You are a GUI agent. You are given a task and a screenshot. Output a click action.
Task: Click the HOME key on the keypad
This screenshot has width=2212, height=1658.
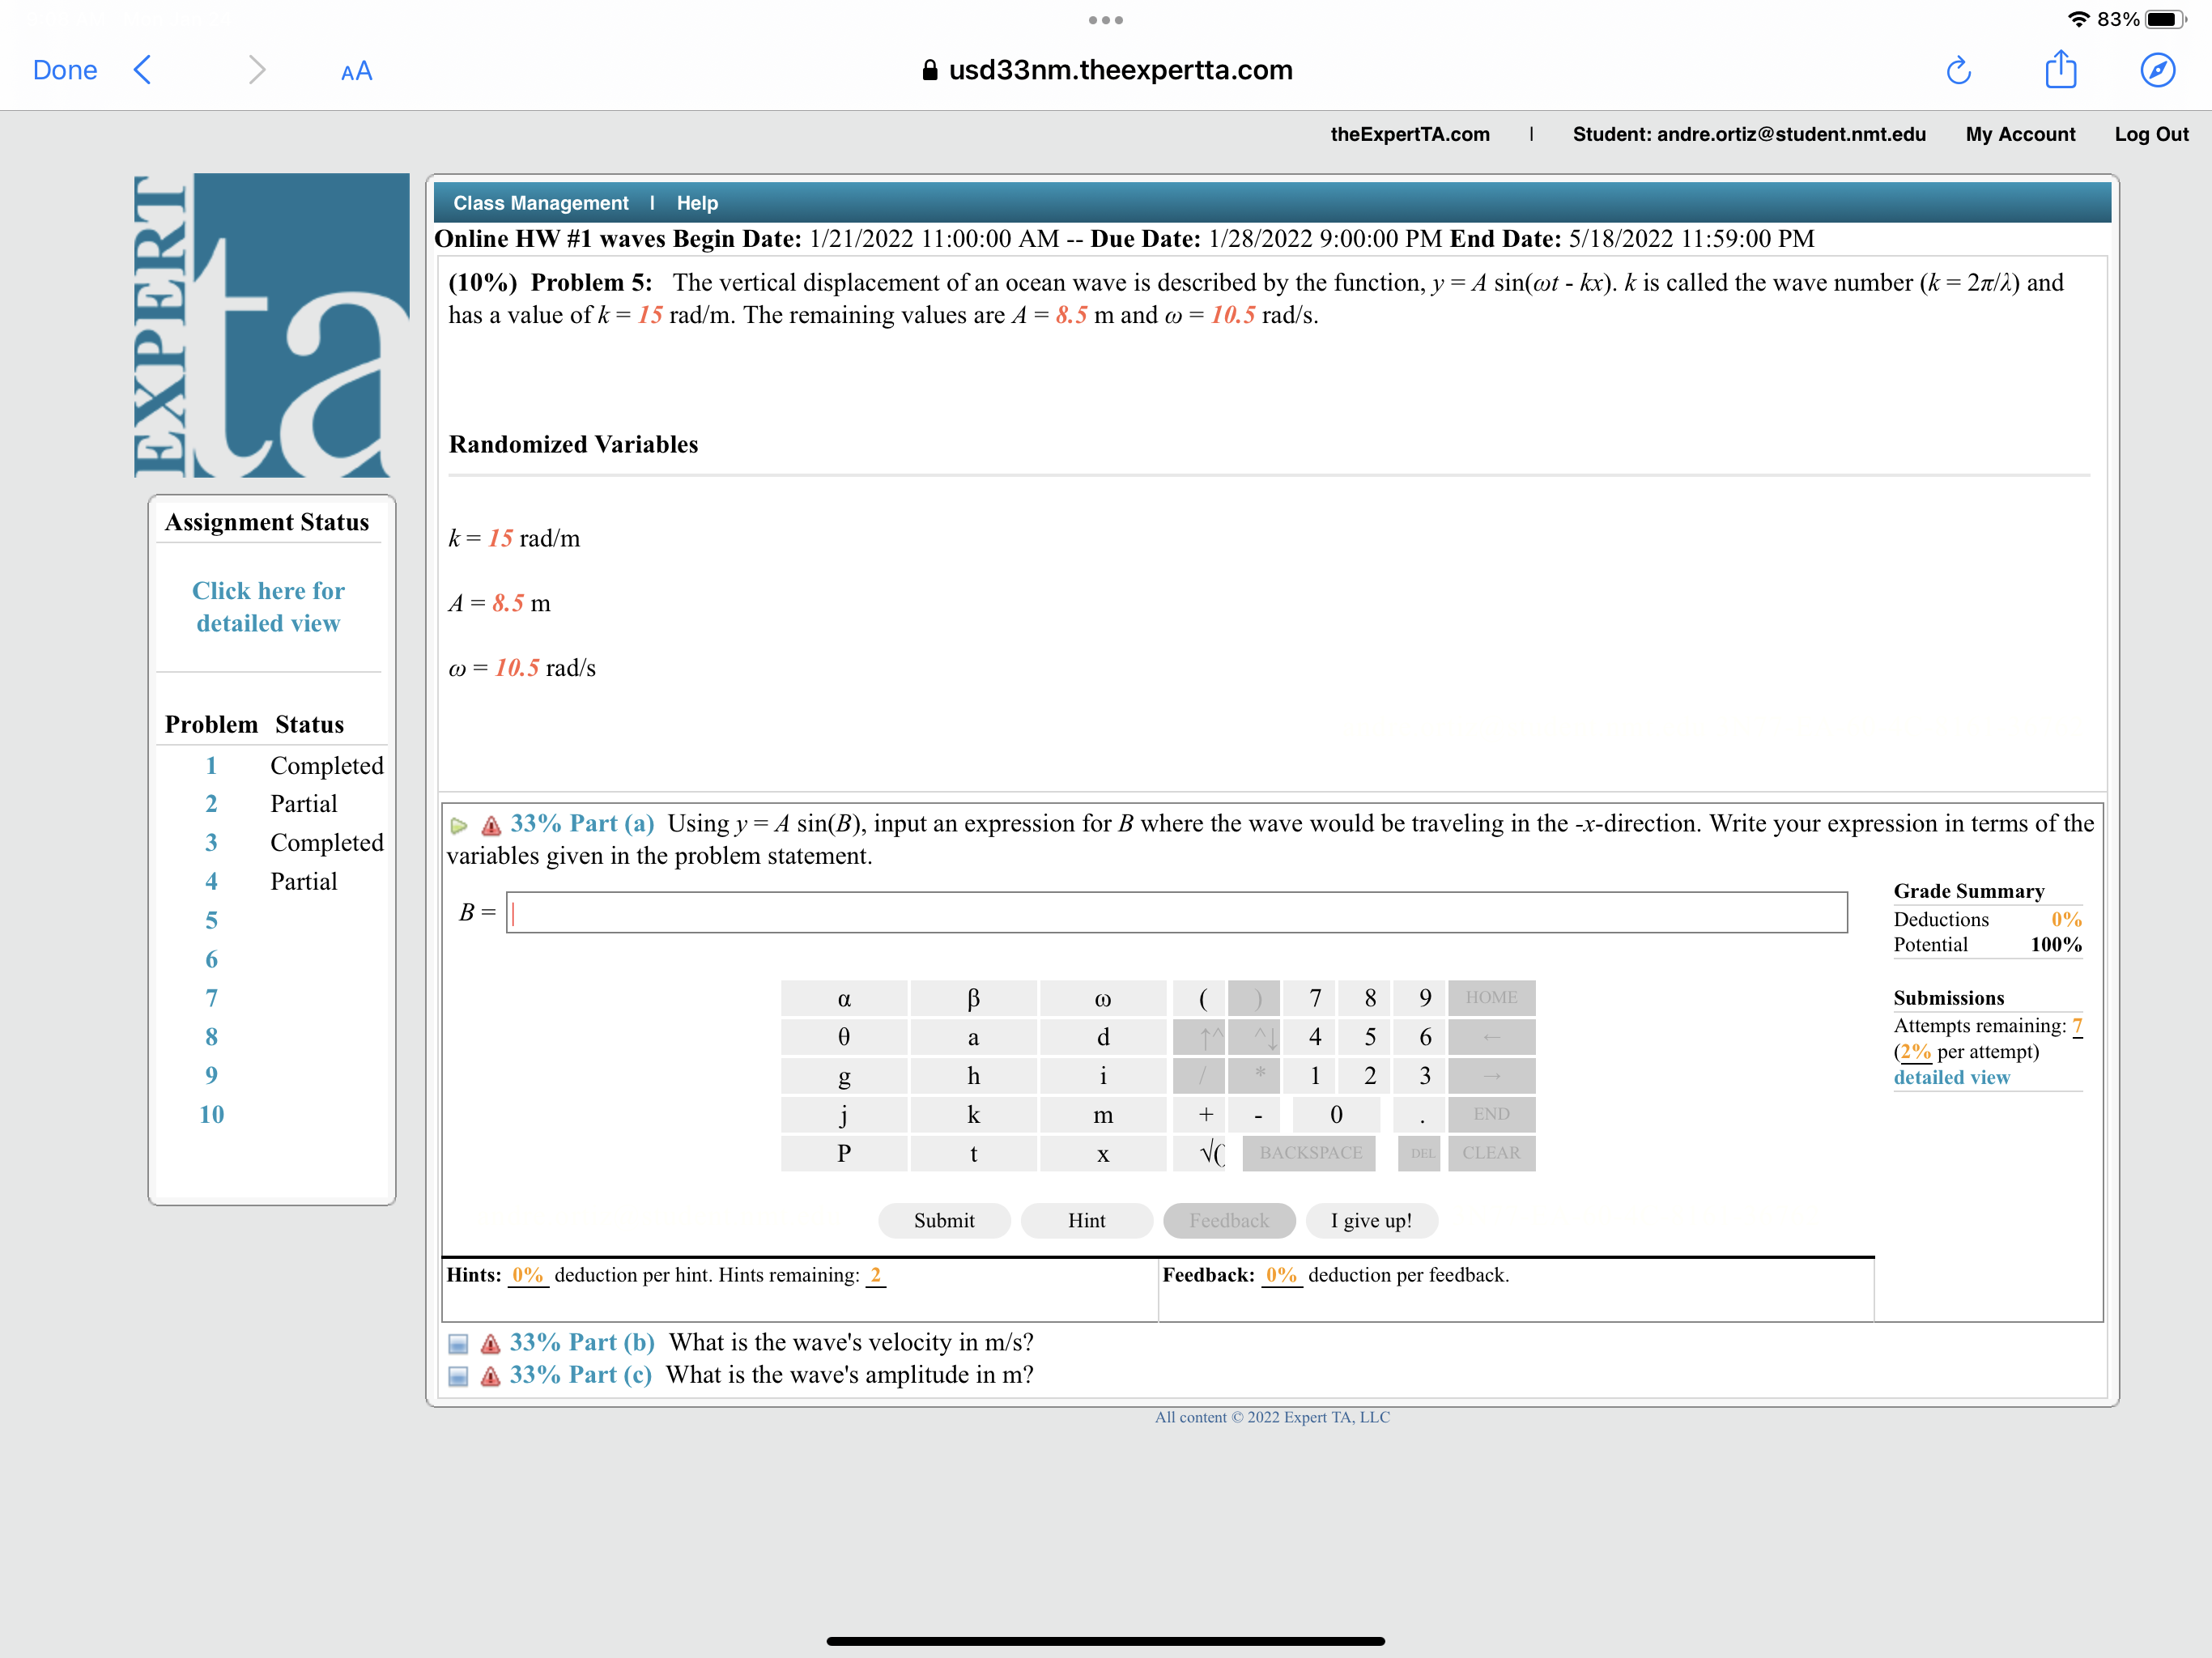click(1491, 997)
